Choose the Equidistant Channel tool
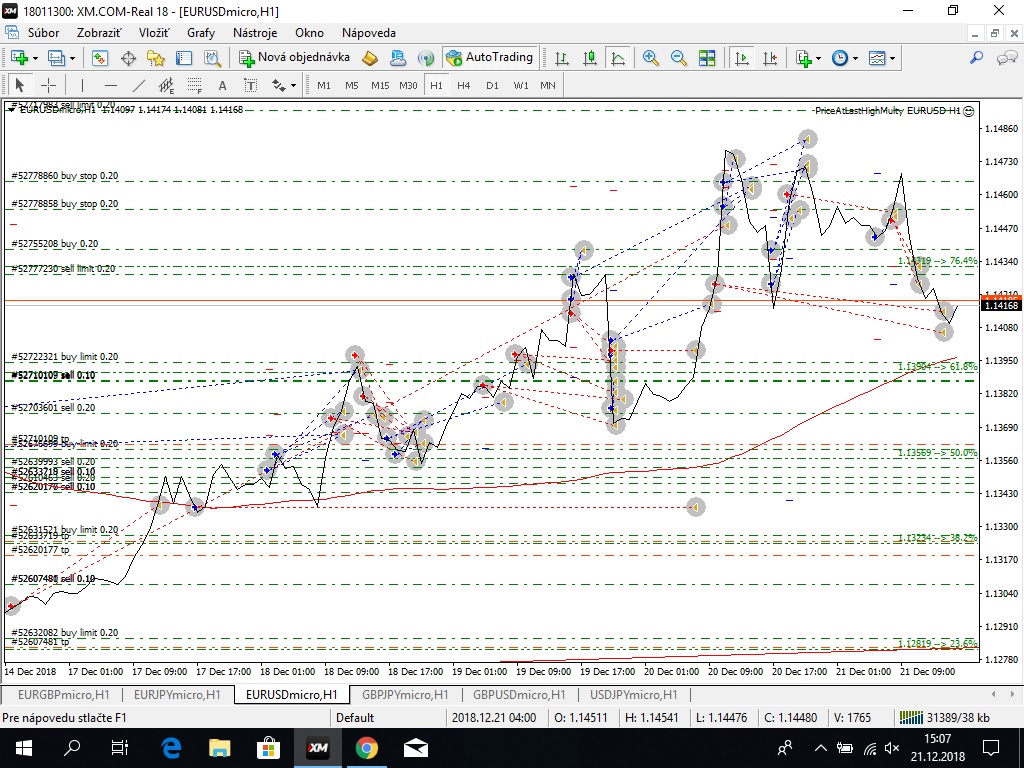The height and width of the screenshot is (768, 1024). point(167,86)
